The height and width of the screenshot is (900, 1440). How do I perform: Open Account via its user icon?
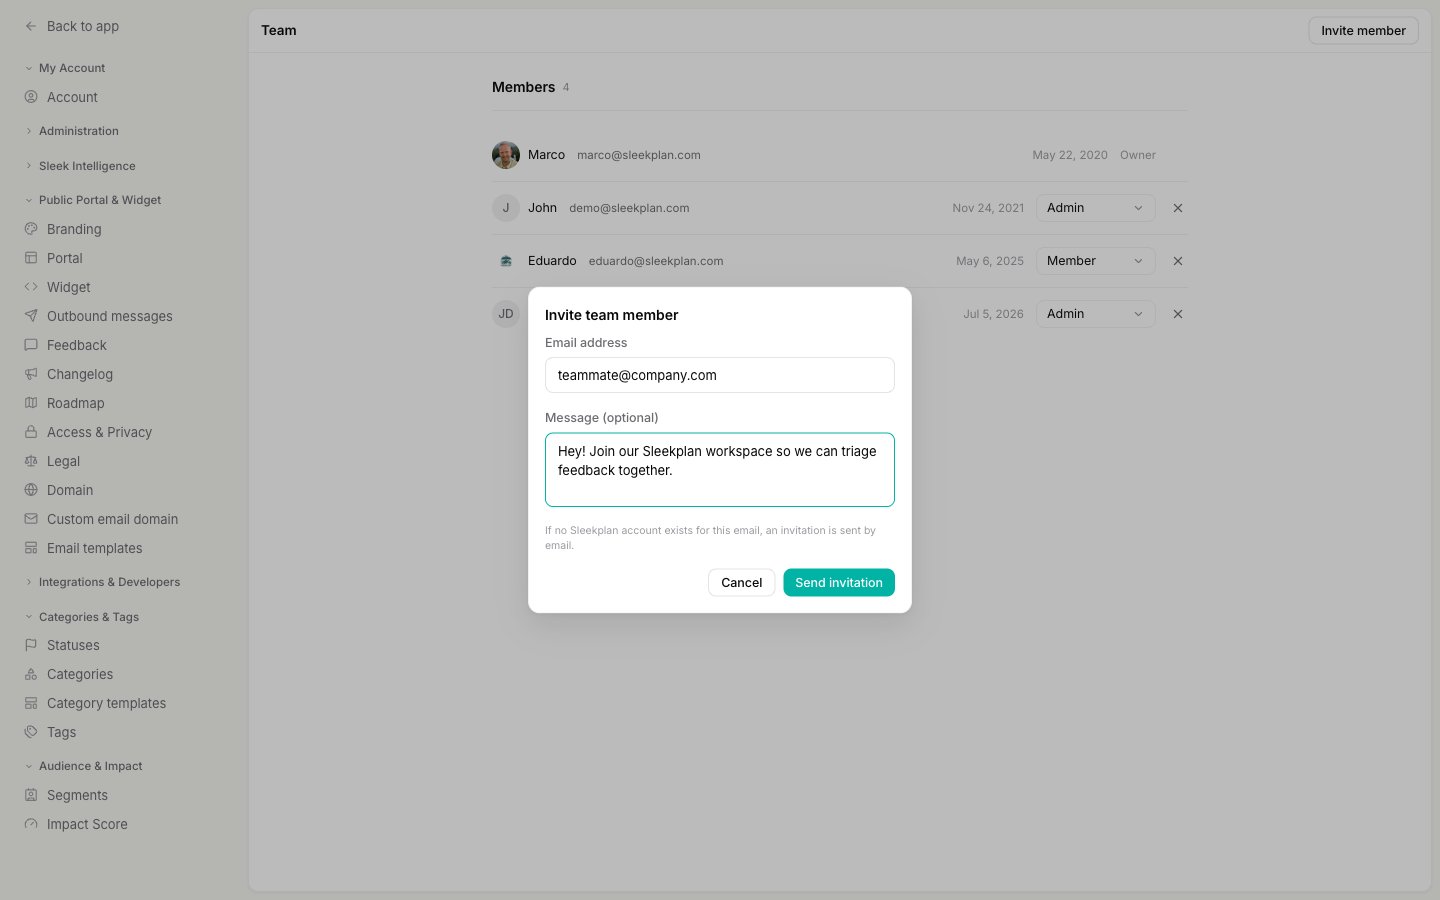coord(31,97)
